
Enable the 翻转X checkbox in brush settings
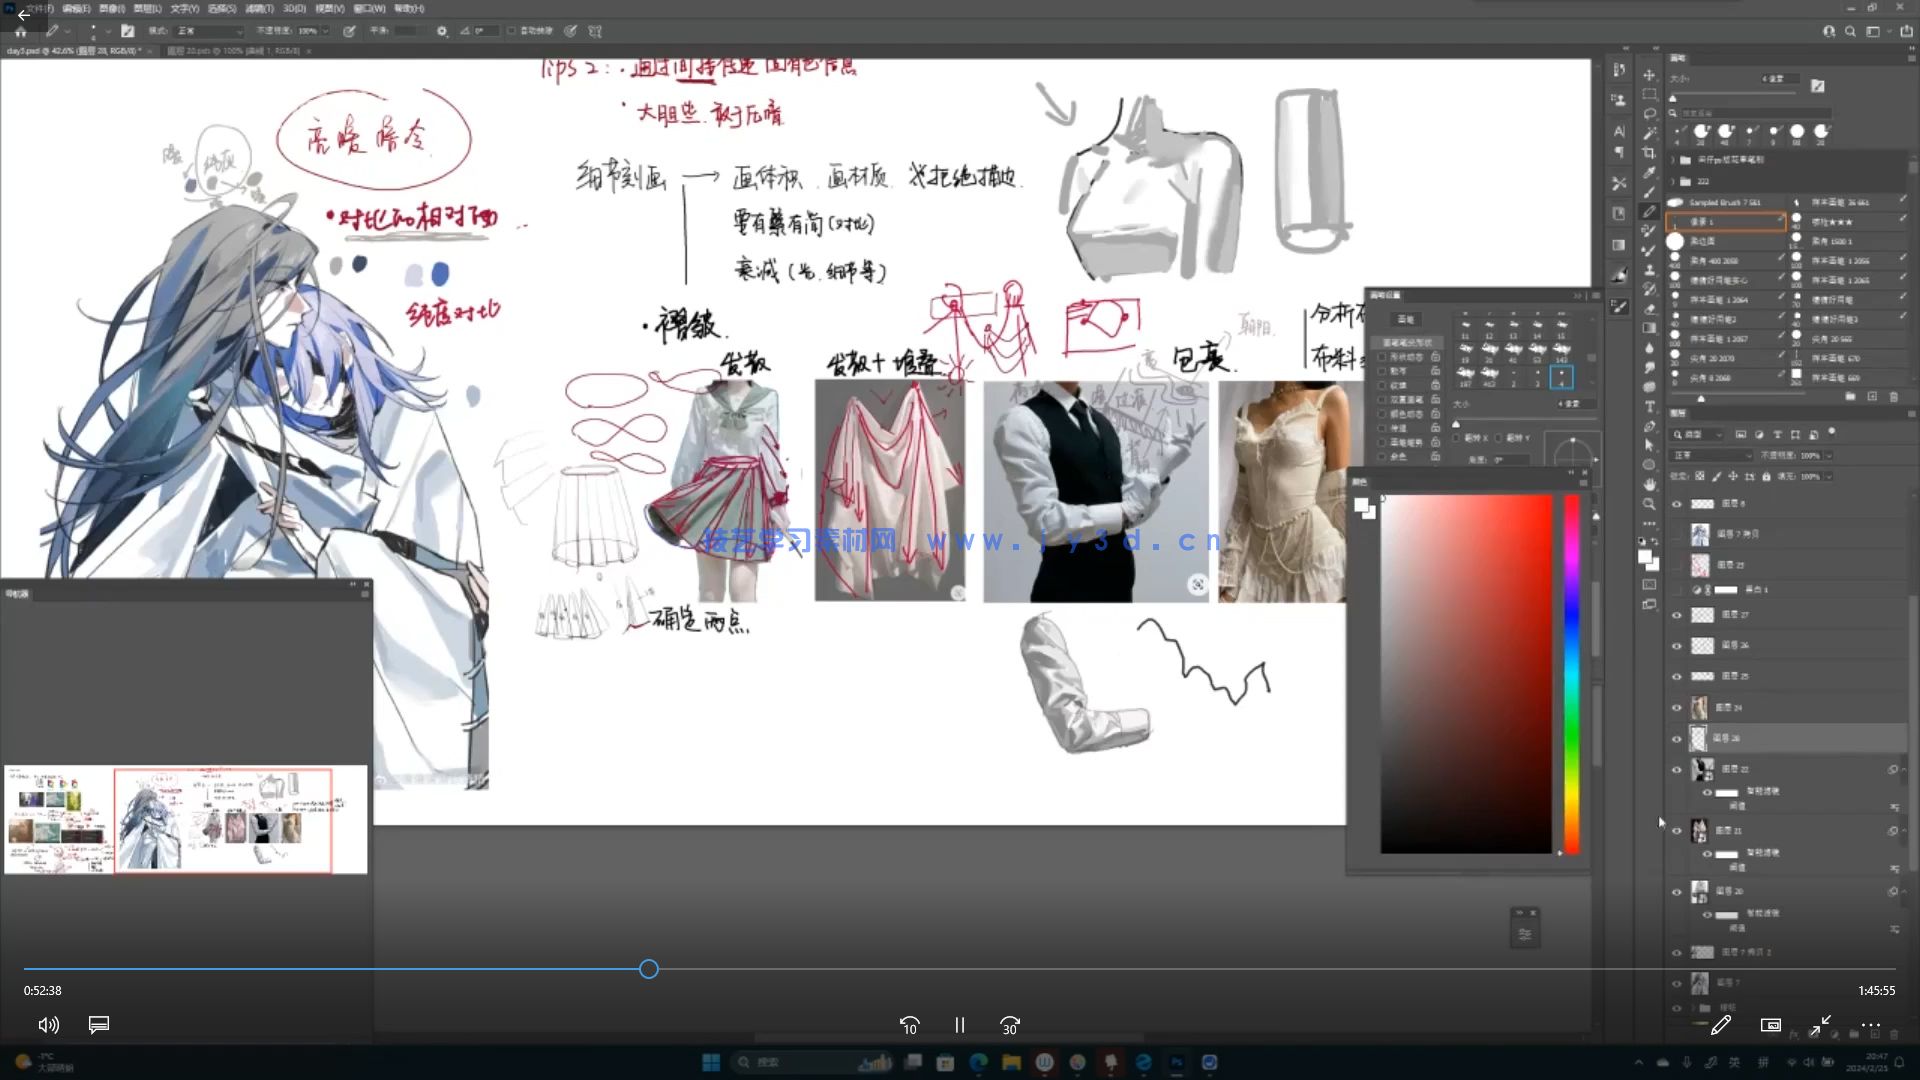click(1456, 439)
